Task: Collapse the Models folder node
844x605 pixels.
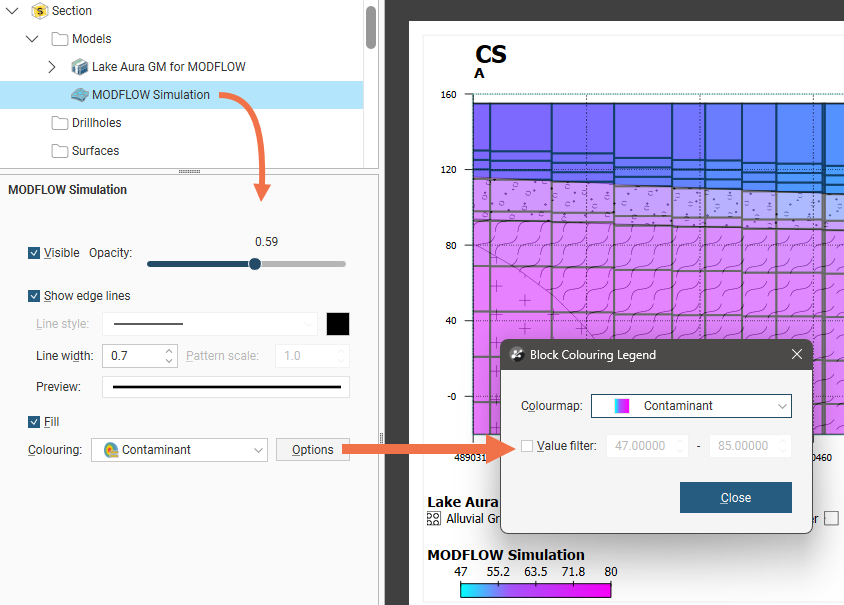Action: pos(32,39)
